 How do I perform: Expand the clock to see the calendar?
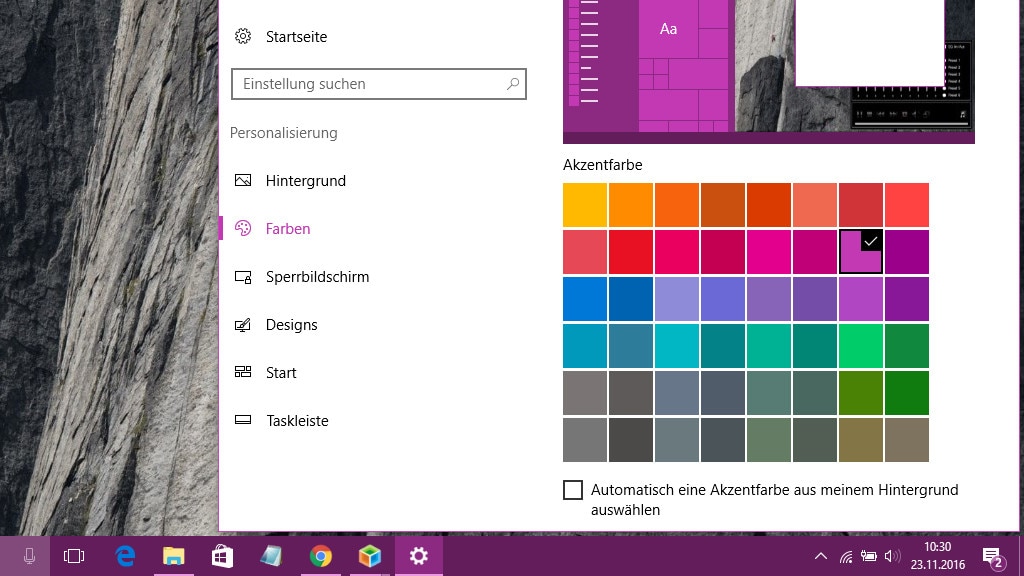[x=937, y=555]
